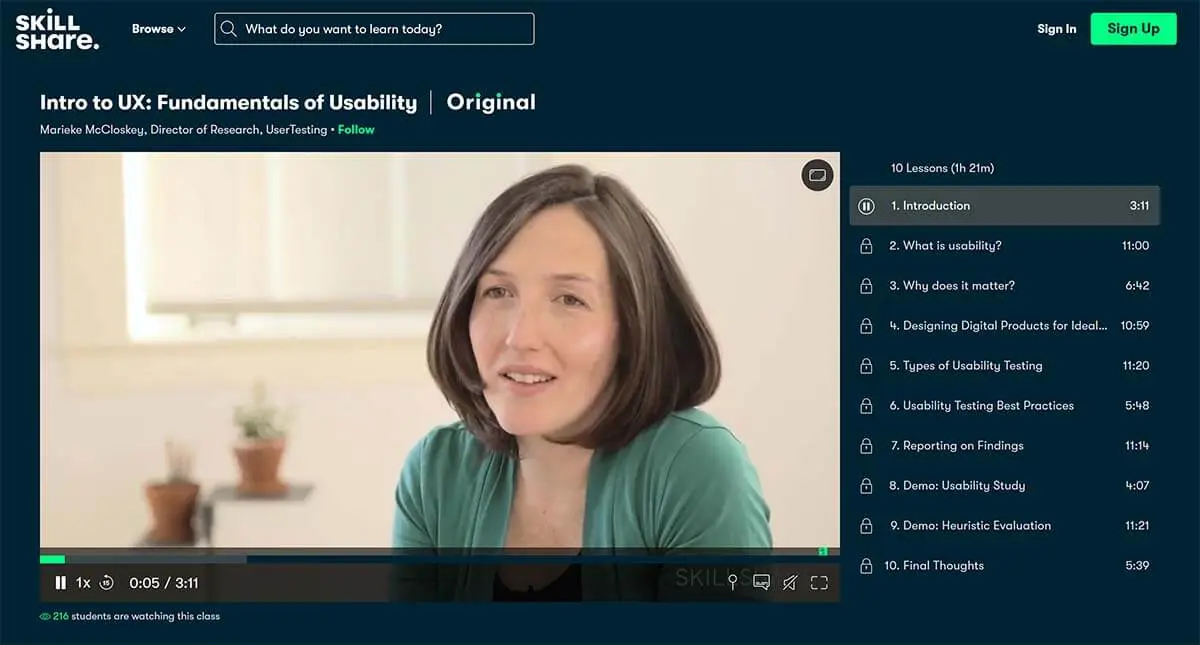Click the search magnifier icon
This screenshot has width=1200, height=645.
229,29
